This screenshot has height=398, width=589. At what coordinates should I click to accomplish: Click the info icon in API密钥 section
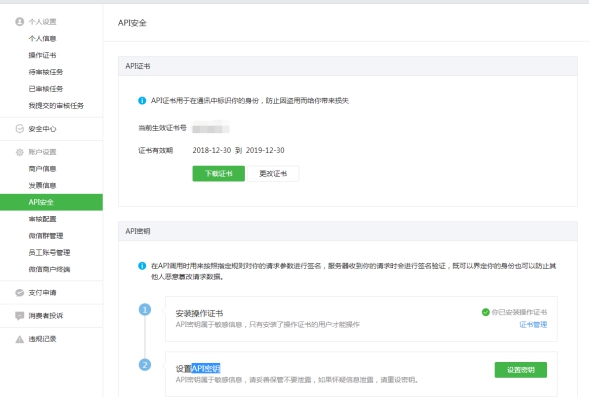tap(142, 266)
